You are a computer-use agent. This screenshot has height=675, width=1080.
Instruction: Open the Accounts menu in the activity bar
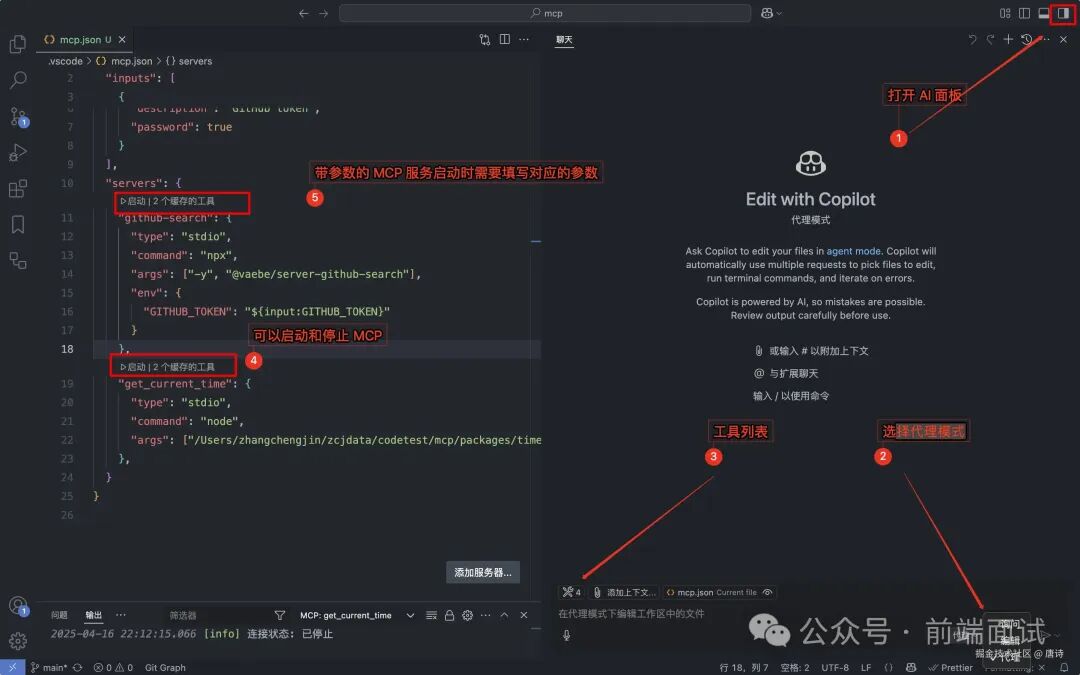(18, 605)
